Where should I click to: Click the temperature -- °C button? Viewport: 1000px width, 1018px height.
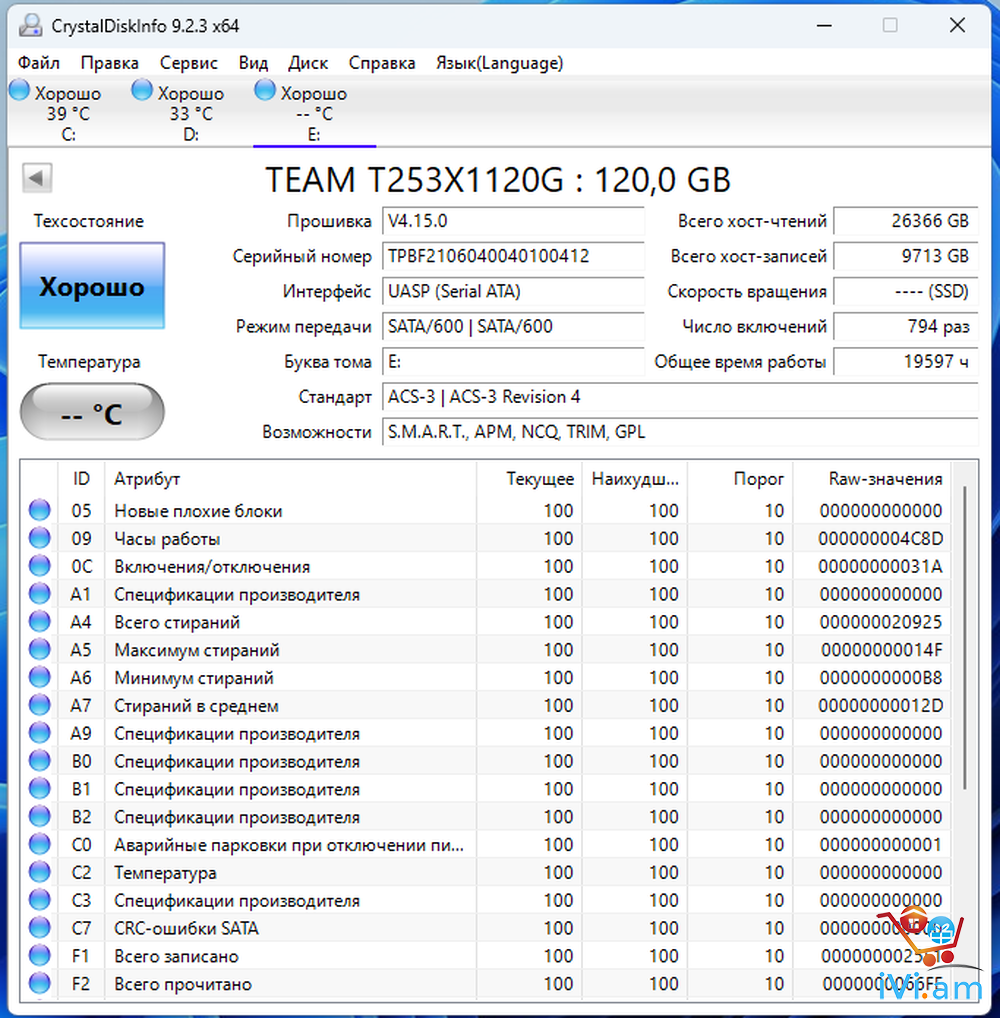click(92, 412)
